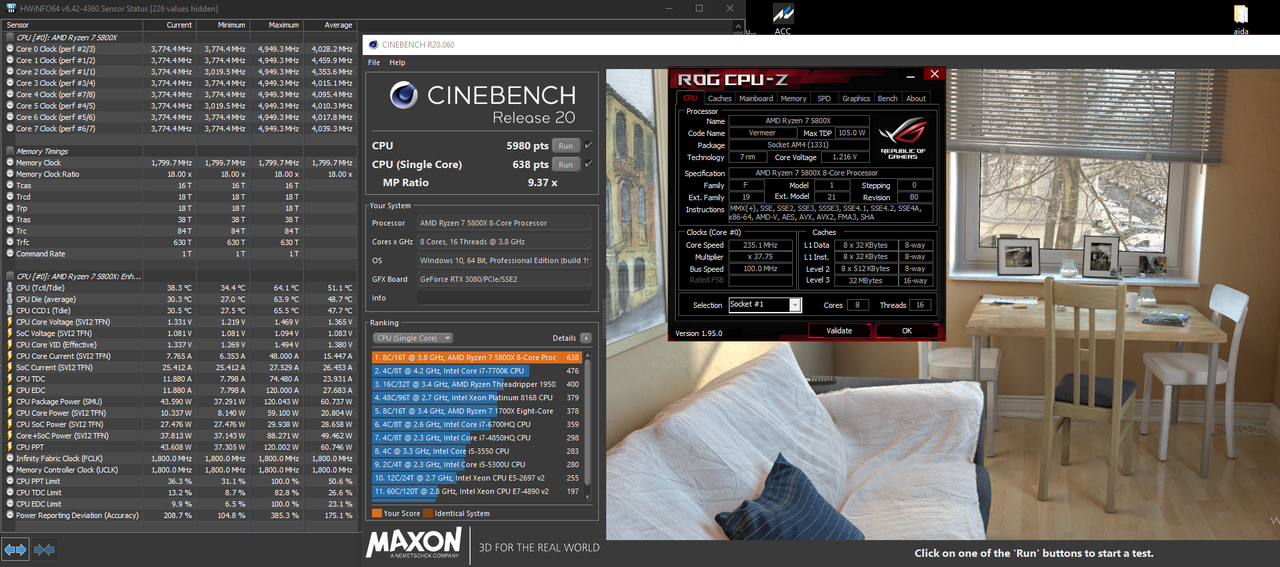The image size is (1280, 567).
Task: Click the CPU [#0] Ryzen 5800X group icon
Action: (x=10, y=37)
